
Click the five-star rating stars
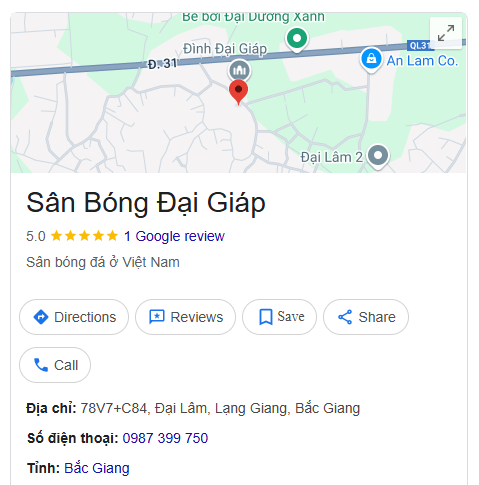click(x=84, y=236)
